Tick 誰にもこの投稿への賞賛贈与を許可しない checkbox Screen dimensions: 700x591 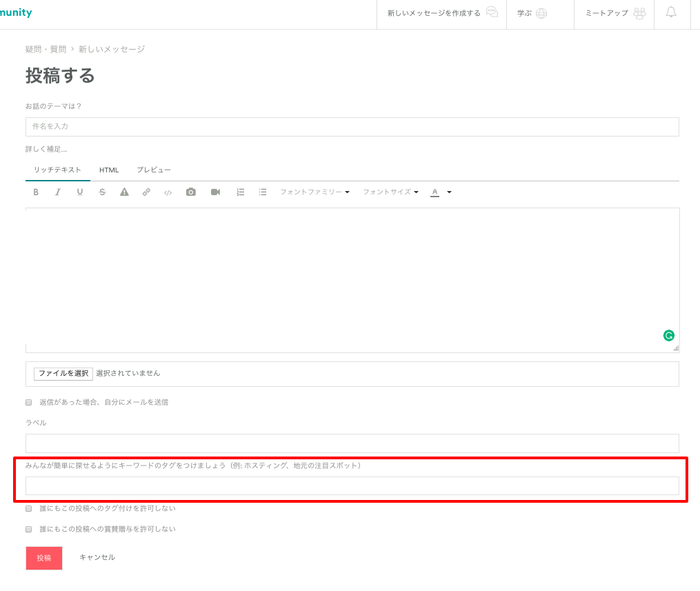tap(29, 529)
